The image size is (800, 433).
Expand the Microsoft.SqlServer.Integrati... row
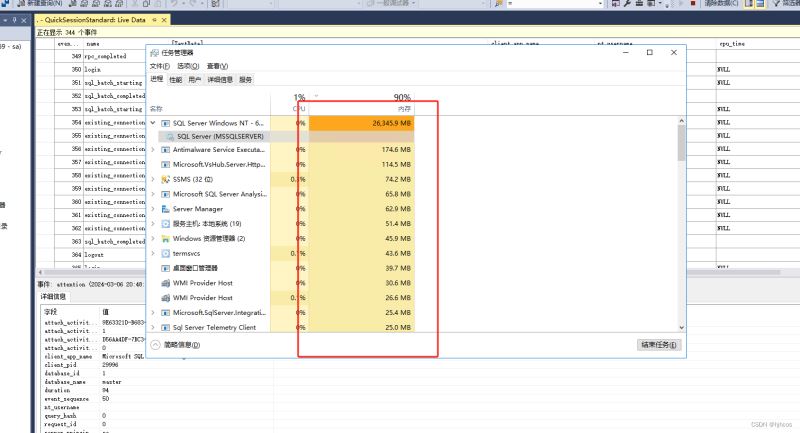click(153, 312)
